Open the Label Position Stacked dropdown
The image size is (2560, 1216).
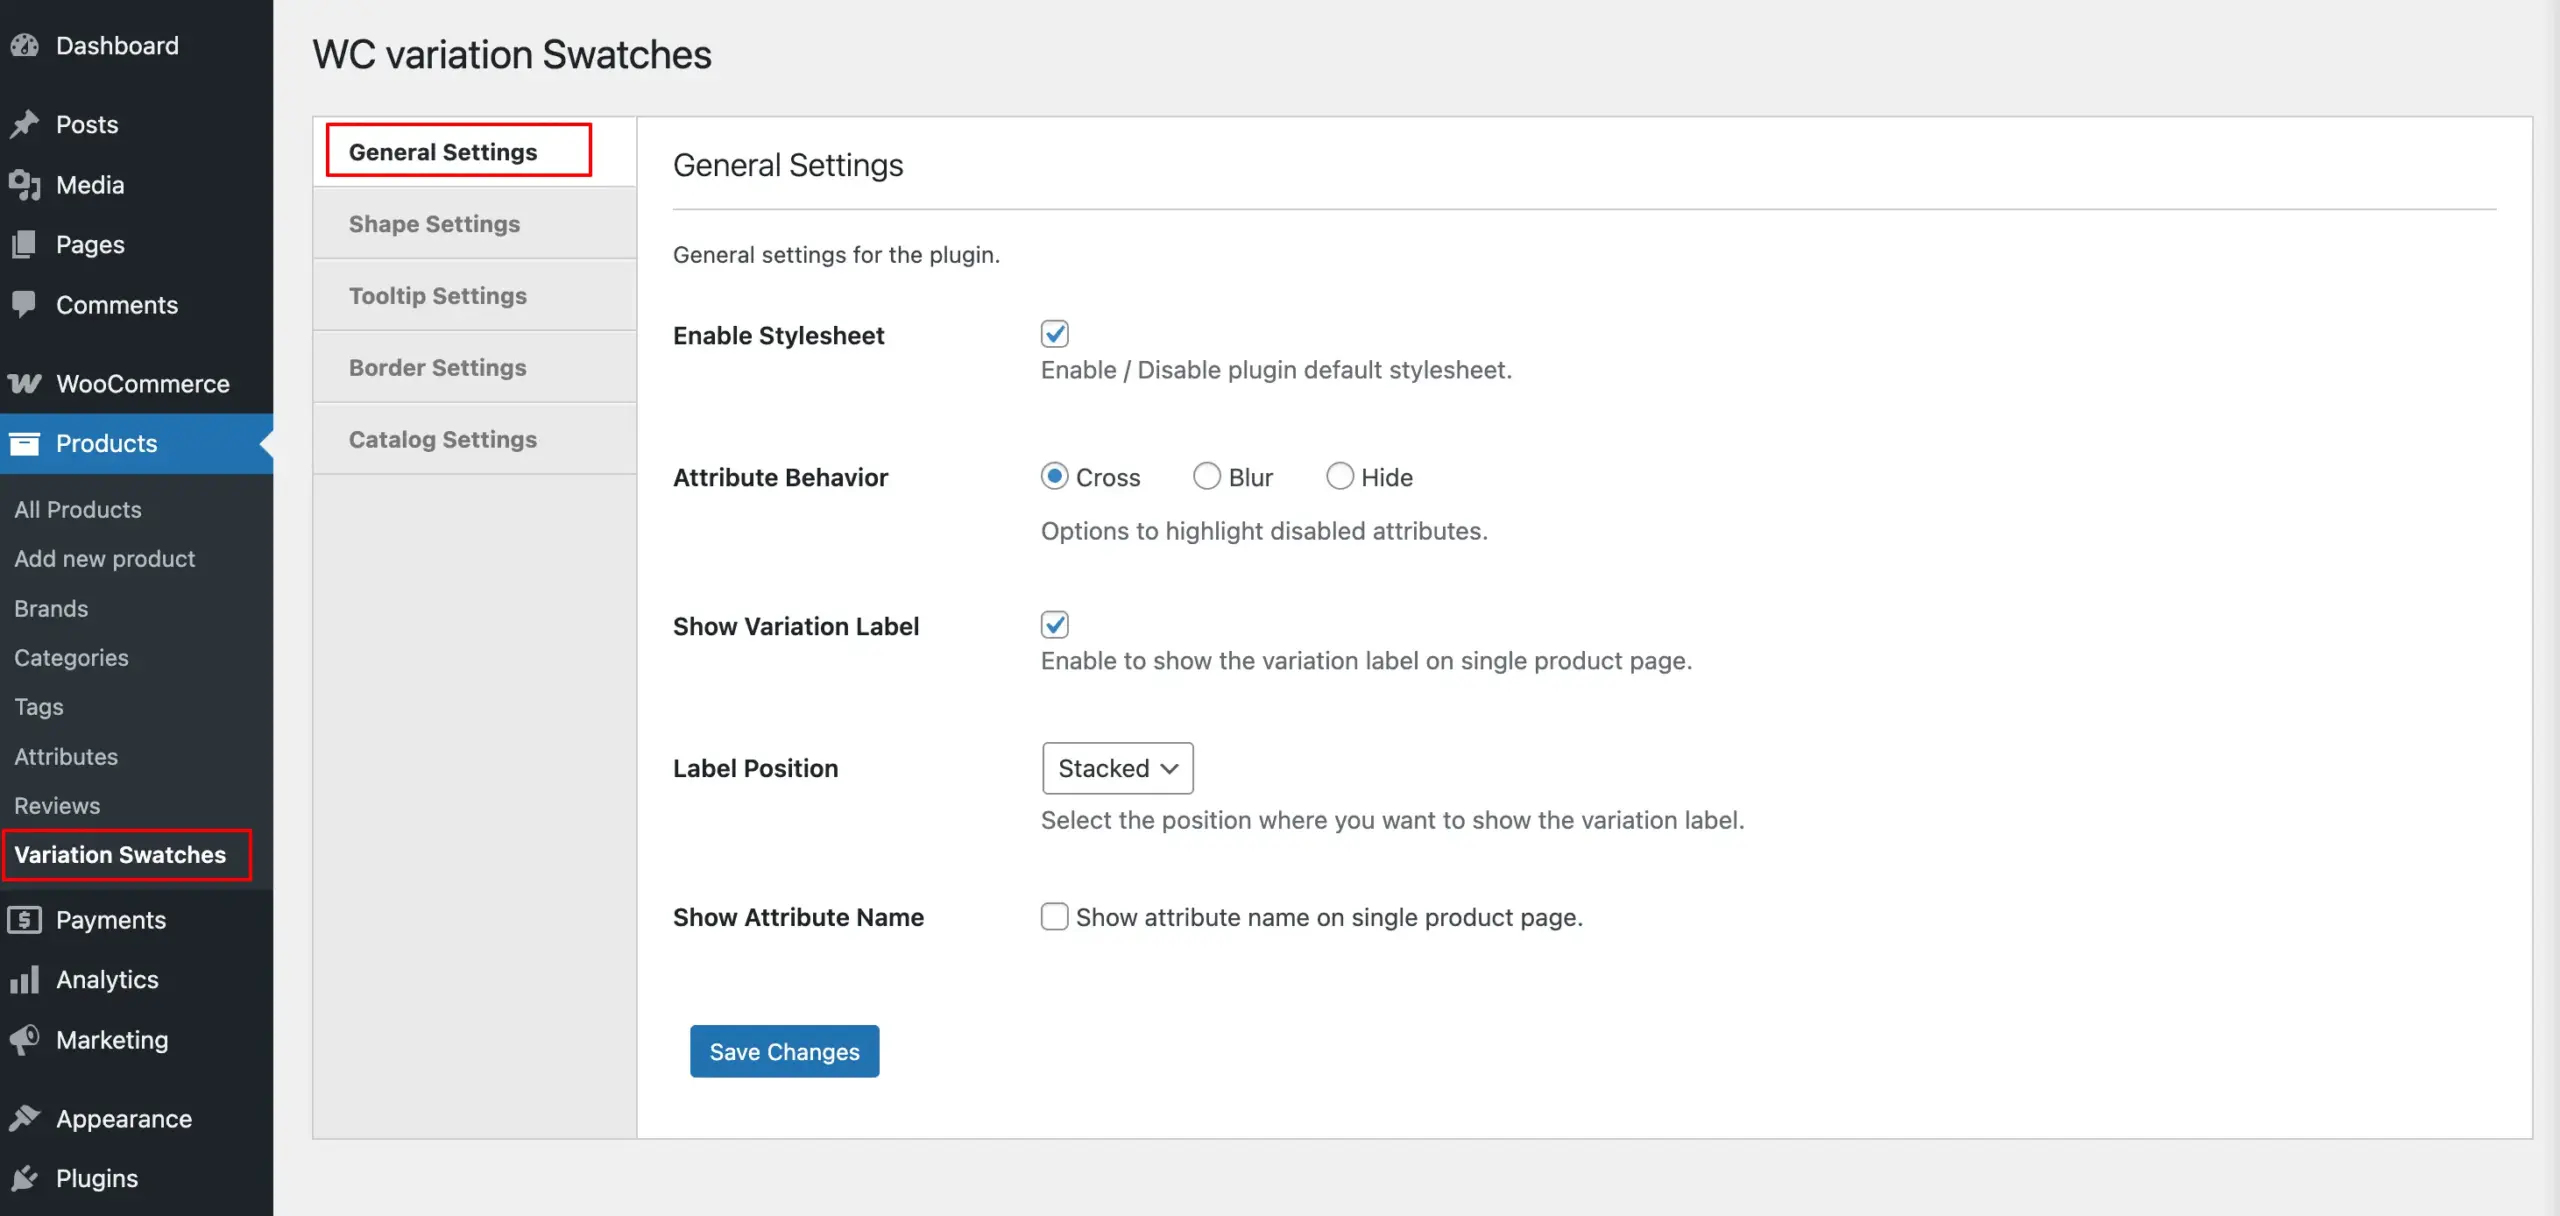[1117, 768]
